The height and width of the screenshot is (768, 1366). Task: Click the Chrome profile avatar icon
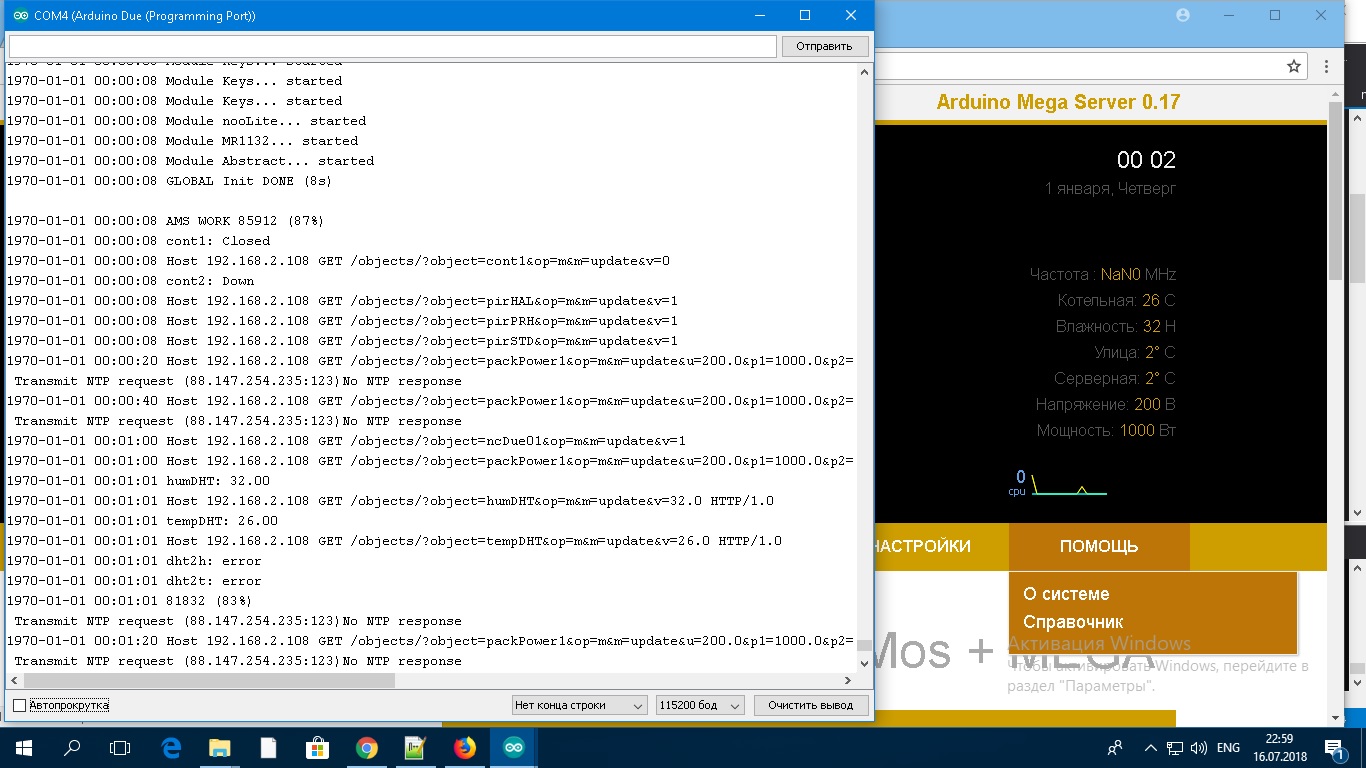tap(1184, 16)
